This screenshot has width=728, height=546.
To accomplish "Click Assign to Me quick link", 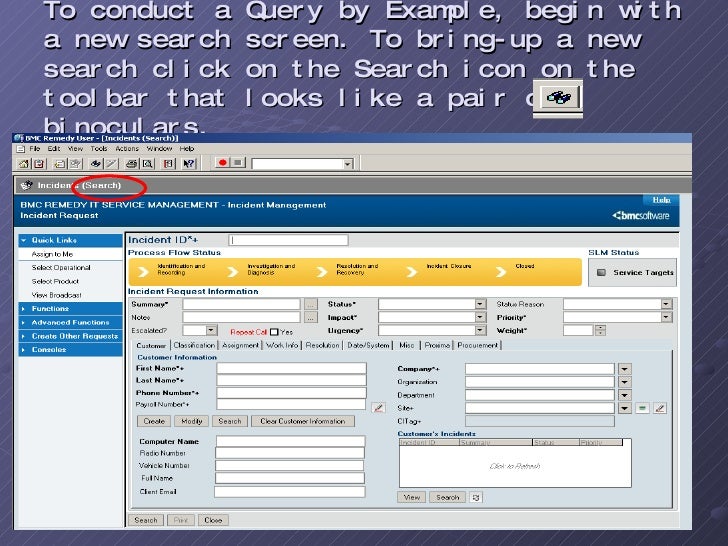I will (52, 254).
